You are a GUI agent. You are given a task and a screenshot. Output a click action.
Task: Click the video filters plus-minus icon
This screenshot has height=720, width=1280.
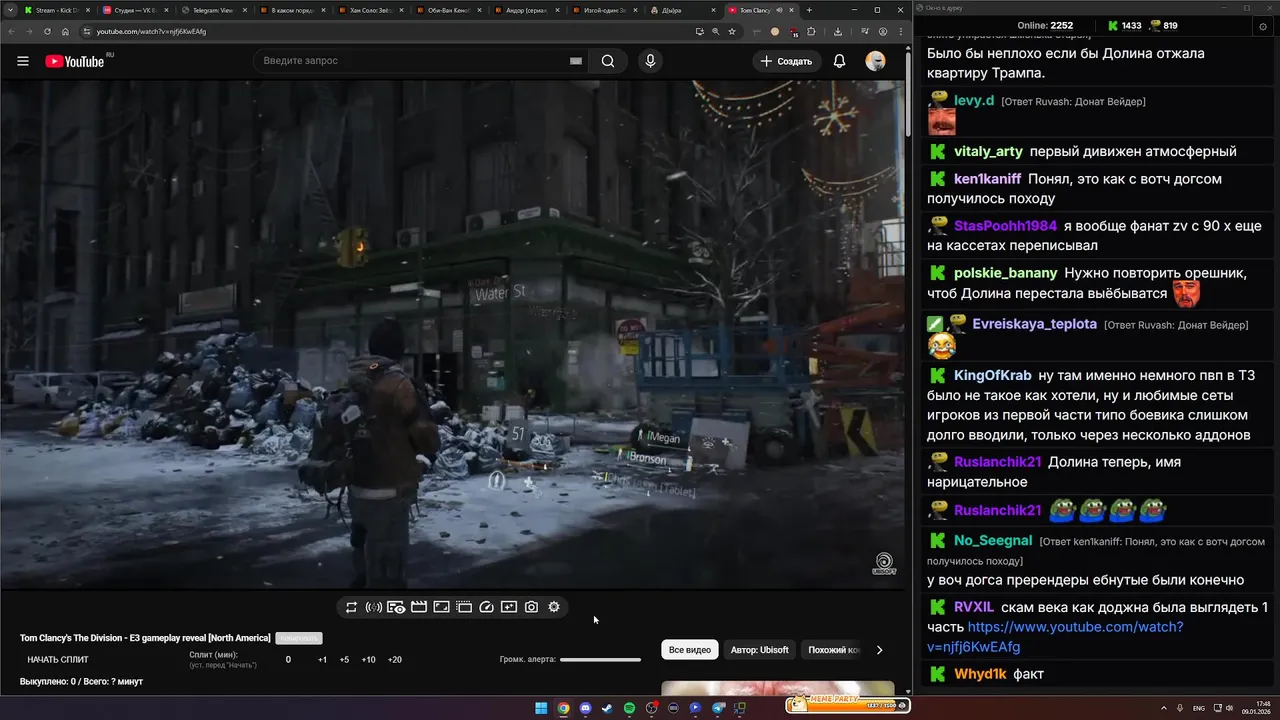pyautogui.click(x=509, y=607)
